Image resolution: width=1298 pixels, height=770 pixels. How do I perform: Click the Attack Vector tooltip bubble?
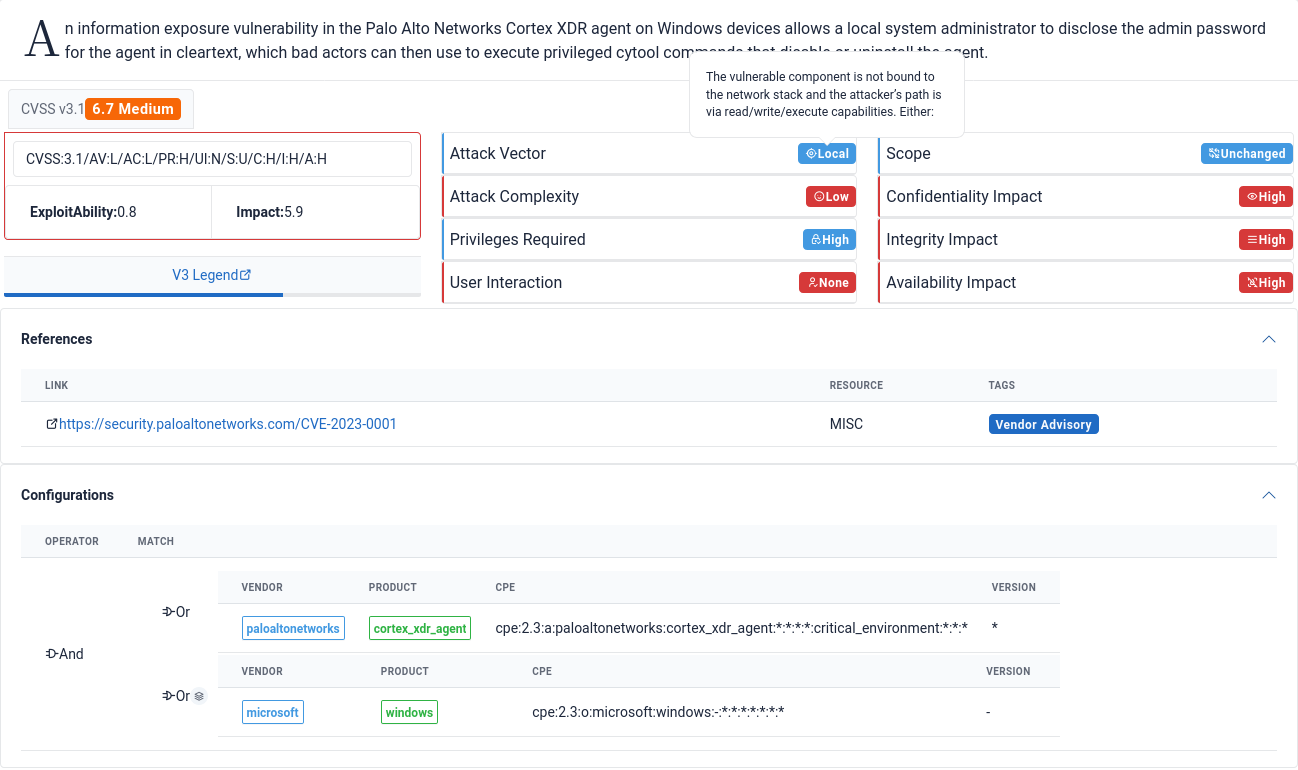pyautogui.click(x=827, y=94)
